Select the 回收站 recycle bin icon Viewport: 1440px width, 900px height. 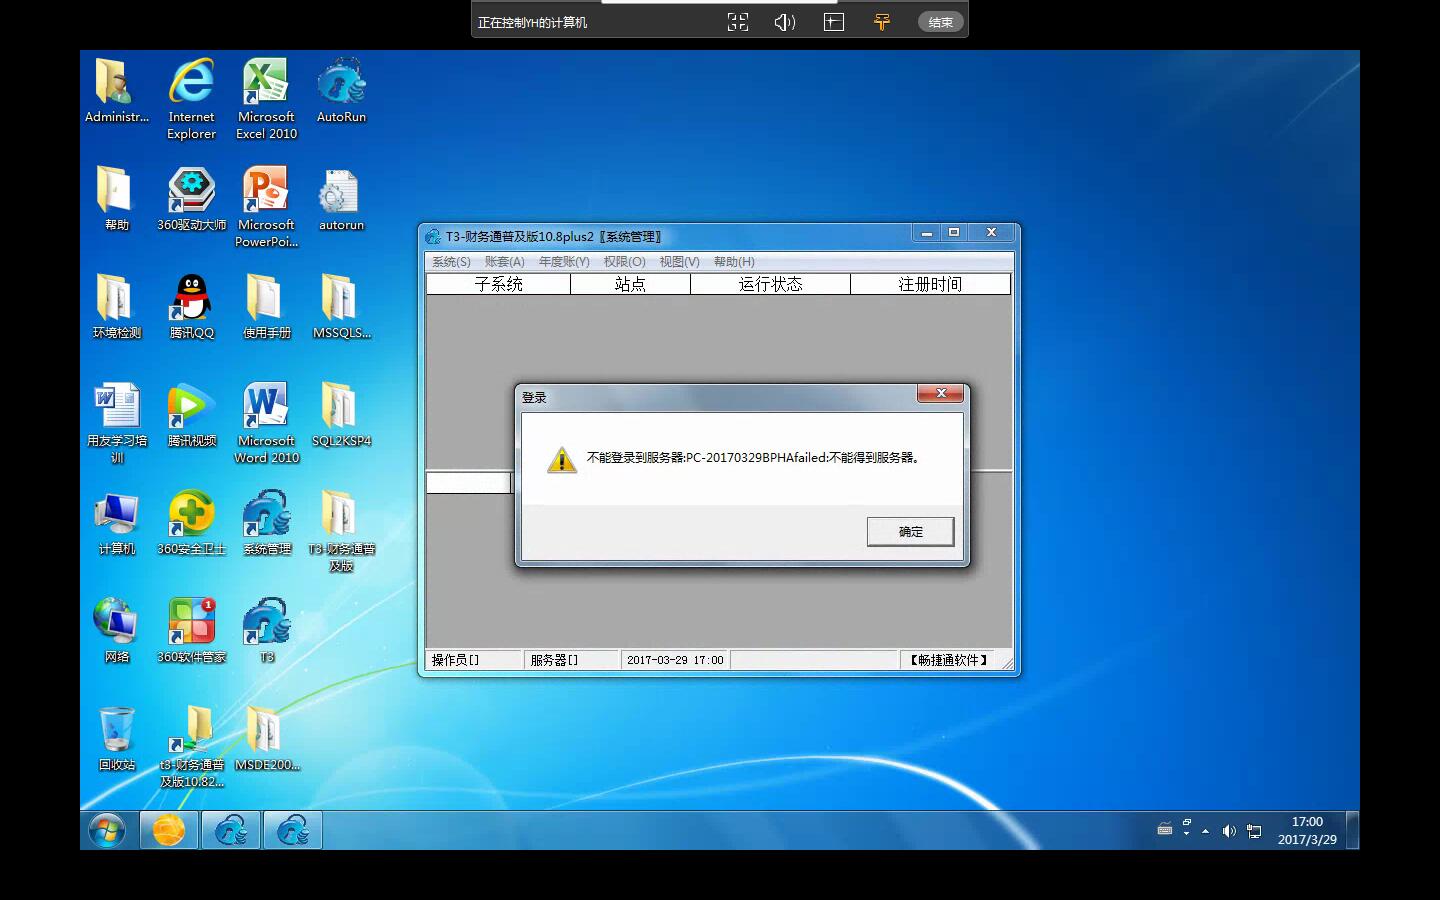click(116, 739)
